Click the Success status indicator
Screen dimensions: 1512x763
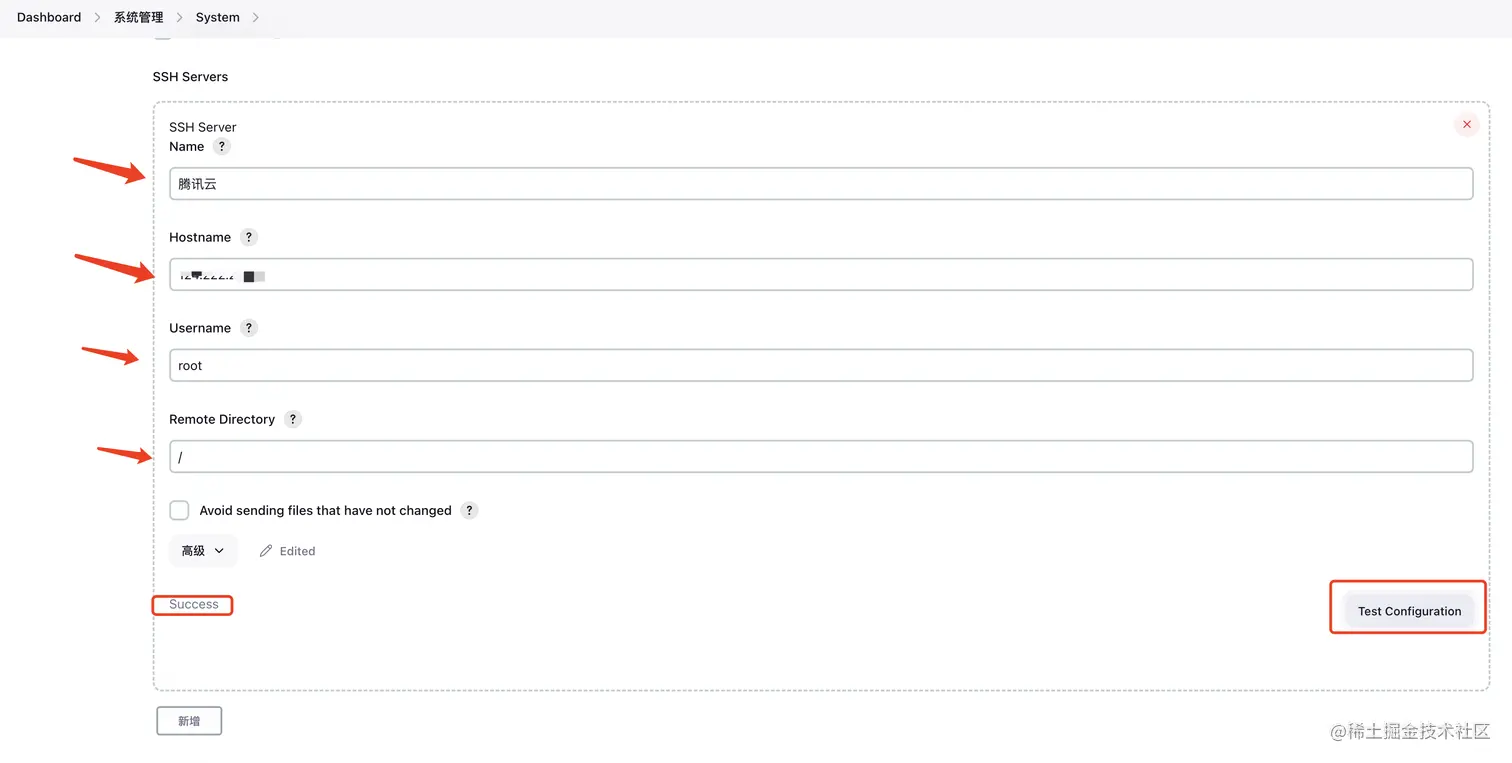(x=192, y=604)
